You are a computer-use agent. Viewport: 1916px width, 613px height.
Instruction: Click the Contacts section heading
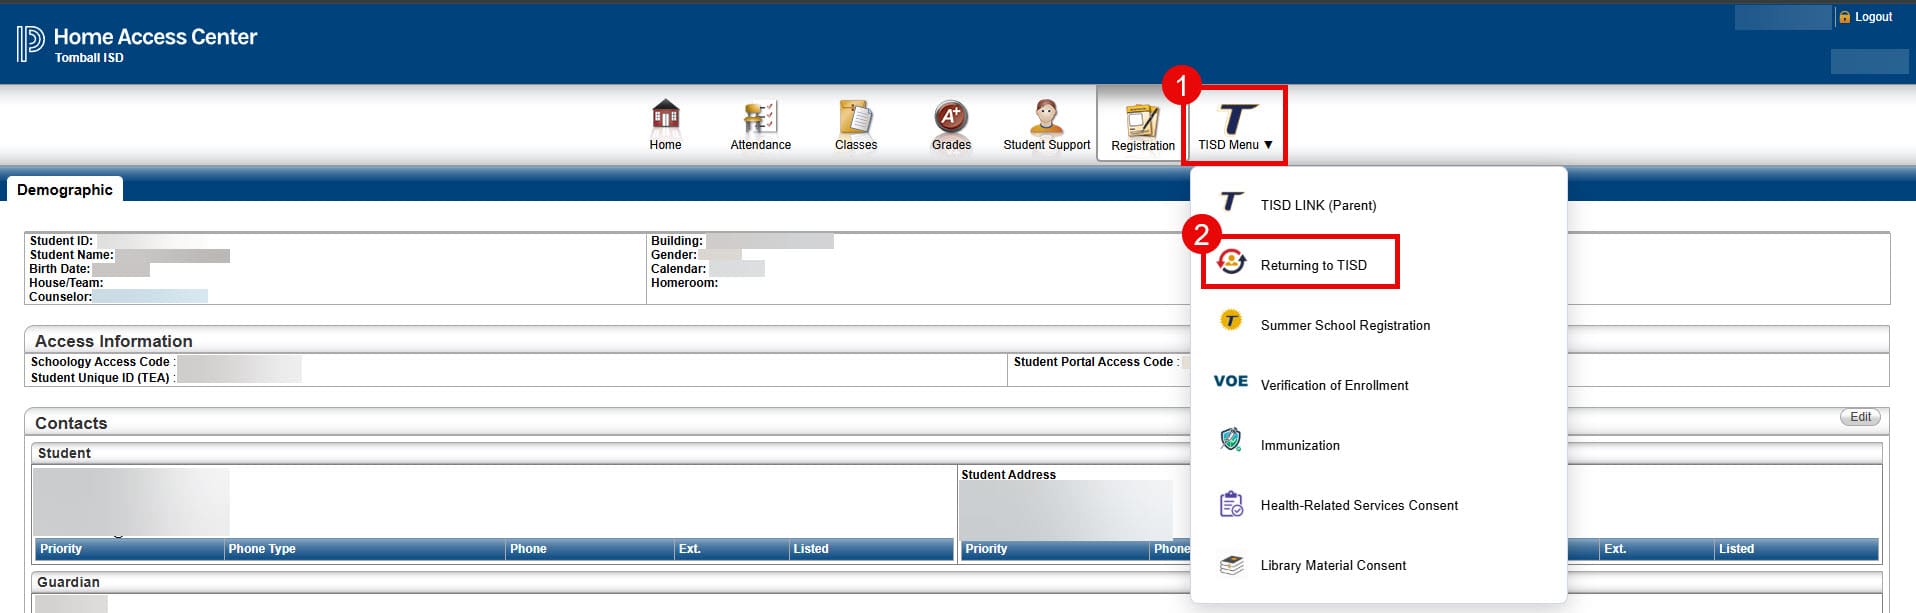point(71,423)
